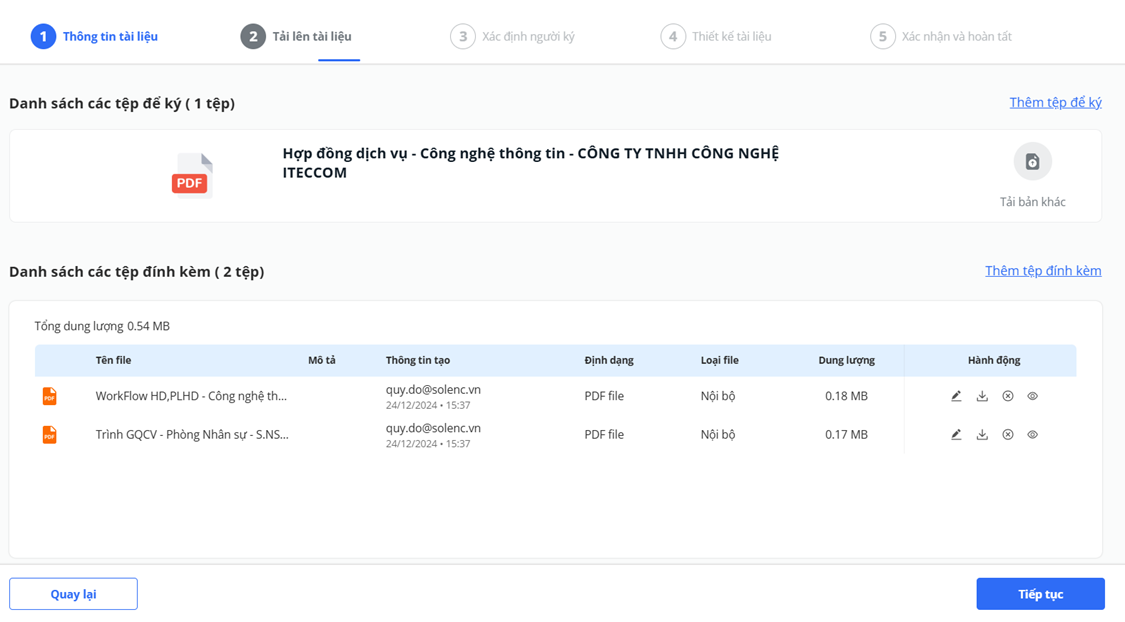Download the Trình GQCV attachment

(982, 435)
